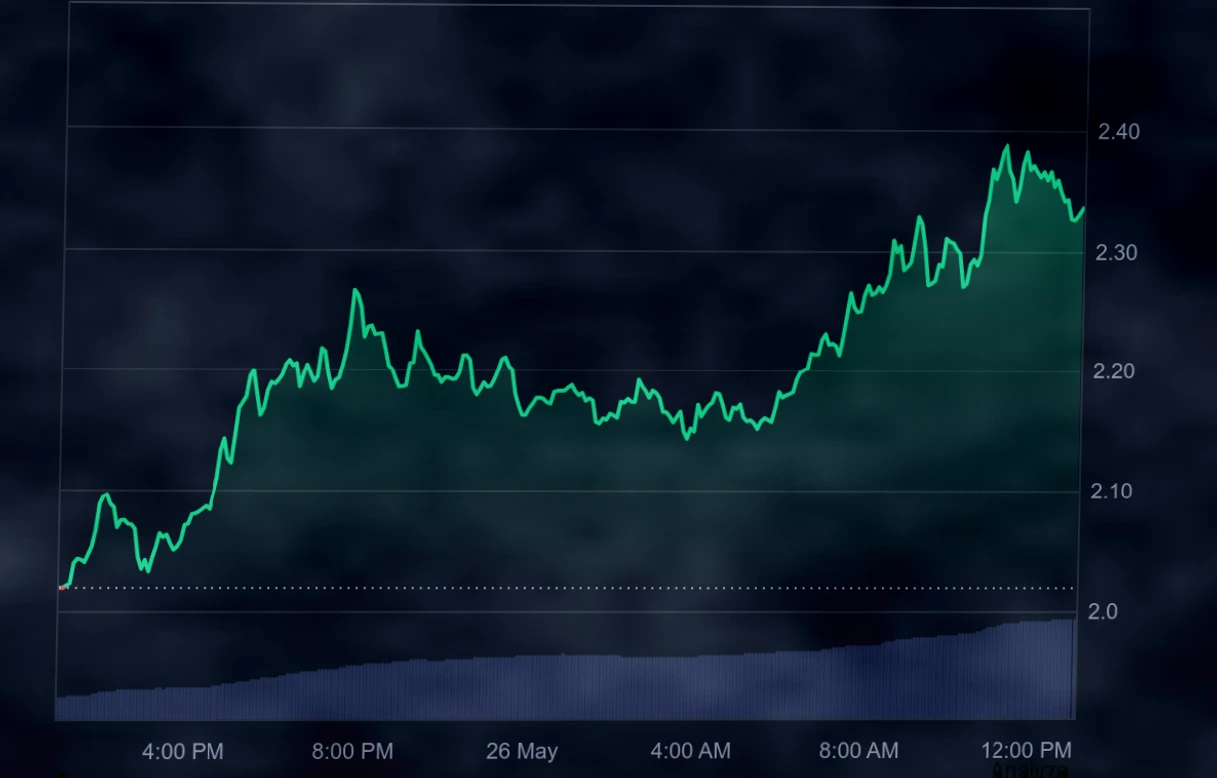Click the 2.40 price axis label
Image resolution: width=1217 pixels, height=778 pixels.
[x=1118, y=132]
